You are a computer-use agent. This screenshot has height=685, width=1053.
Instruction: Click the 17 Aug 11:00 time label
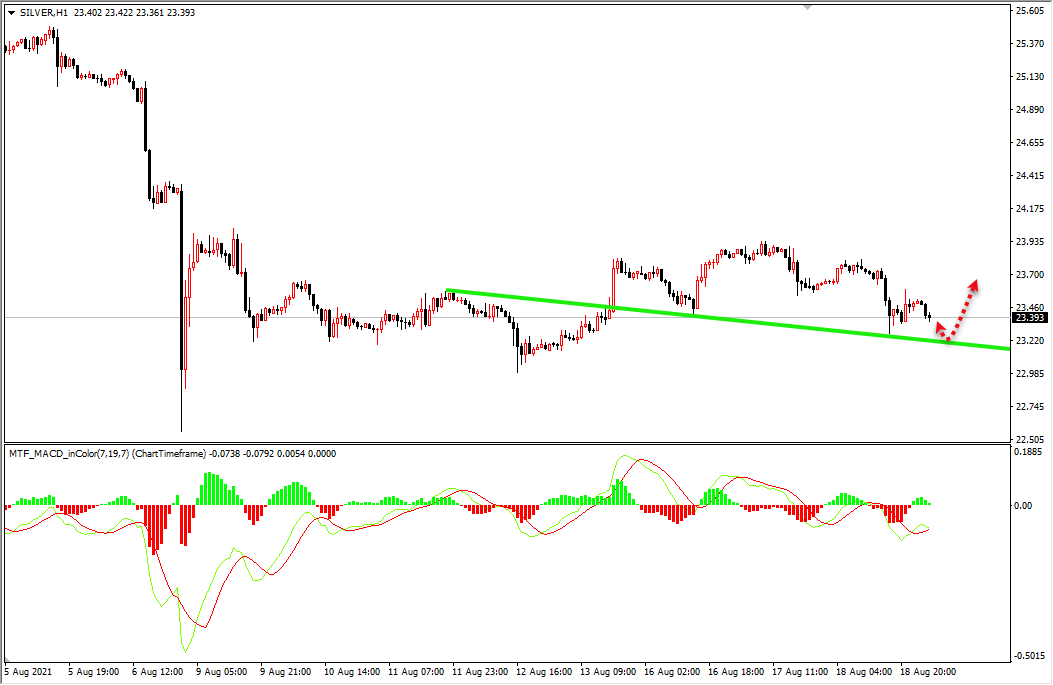(x=800, y=672)
